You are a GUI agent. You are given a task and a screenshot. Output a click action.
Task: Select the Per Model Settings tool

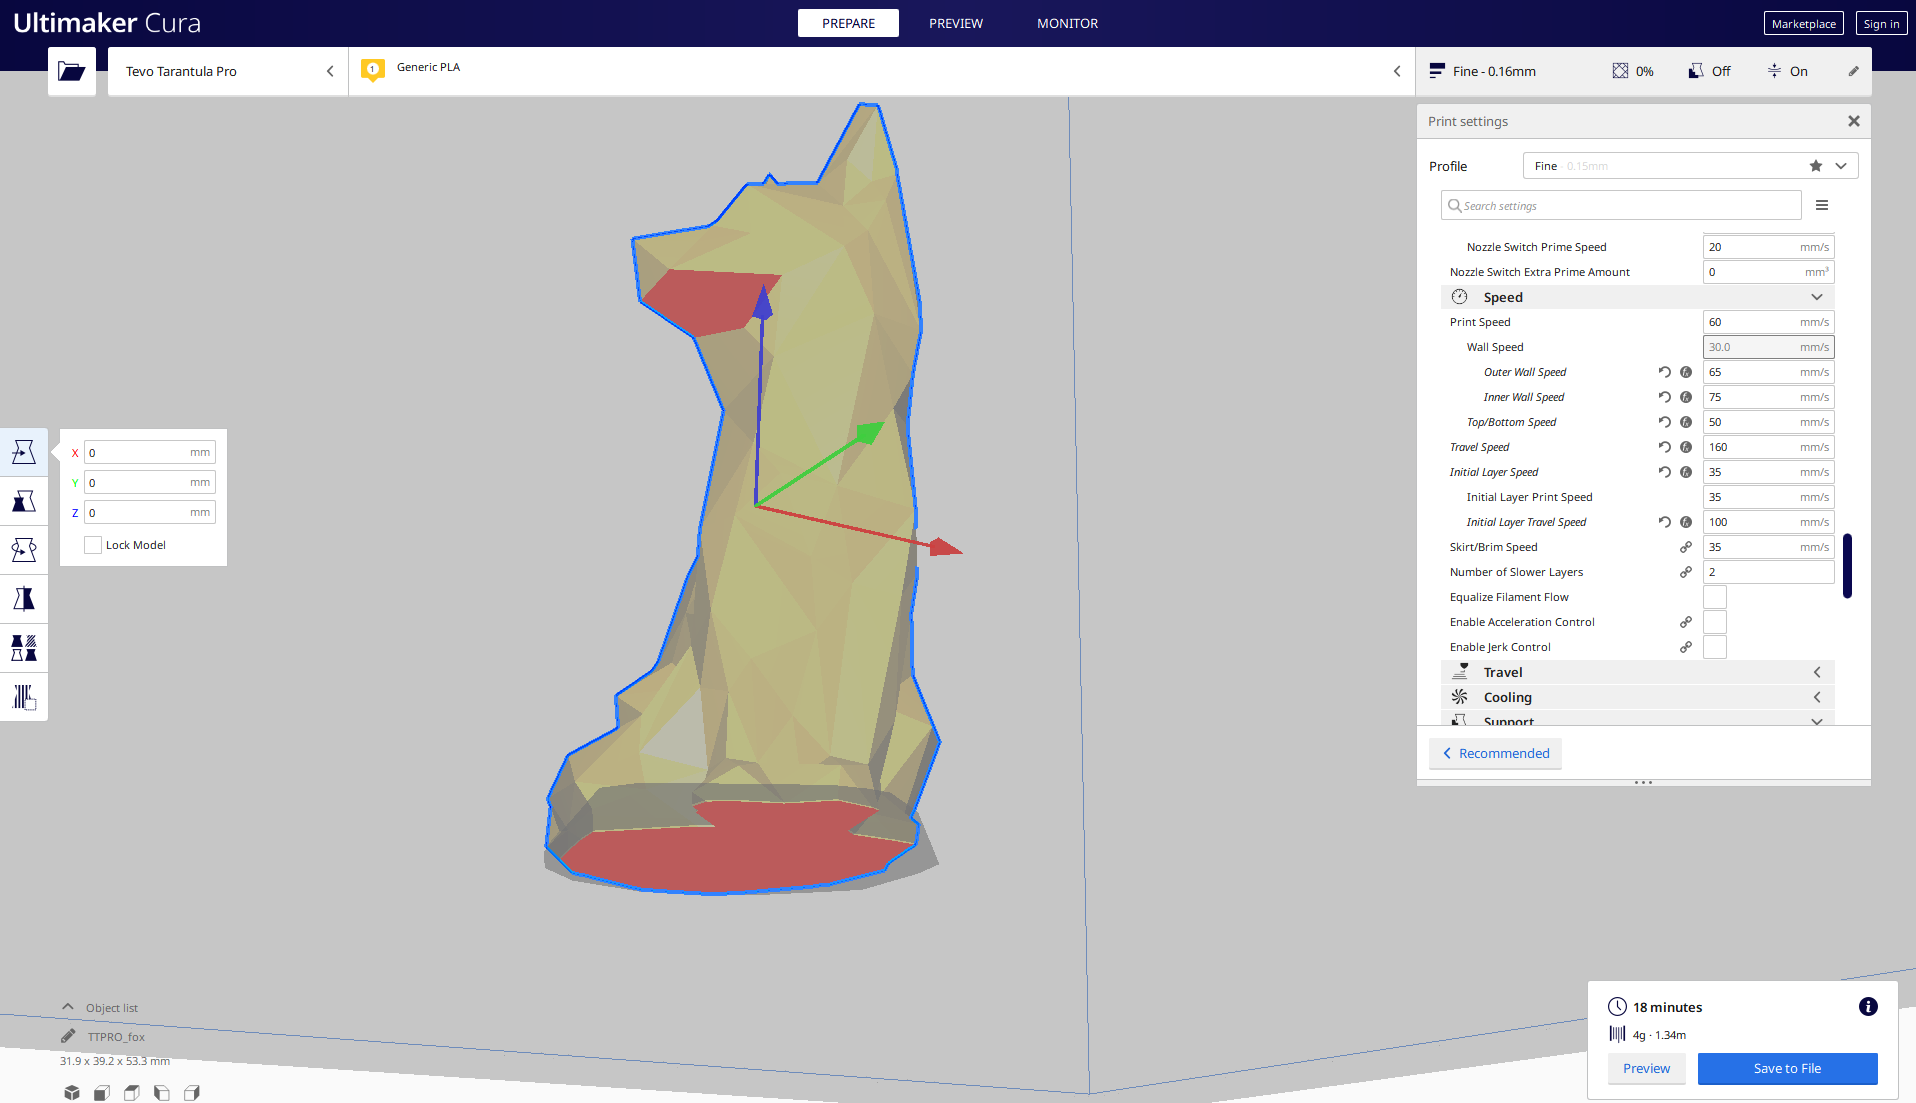24,648
